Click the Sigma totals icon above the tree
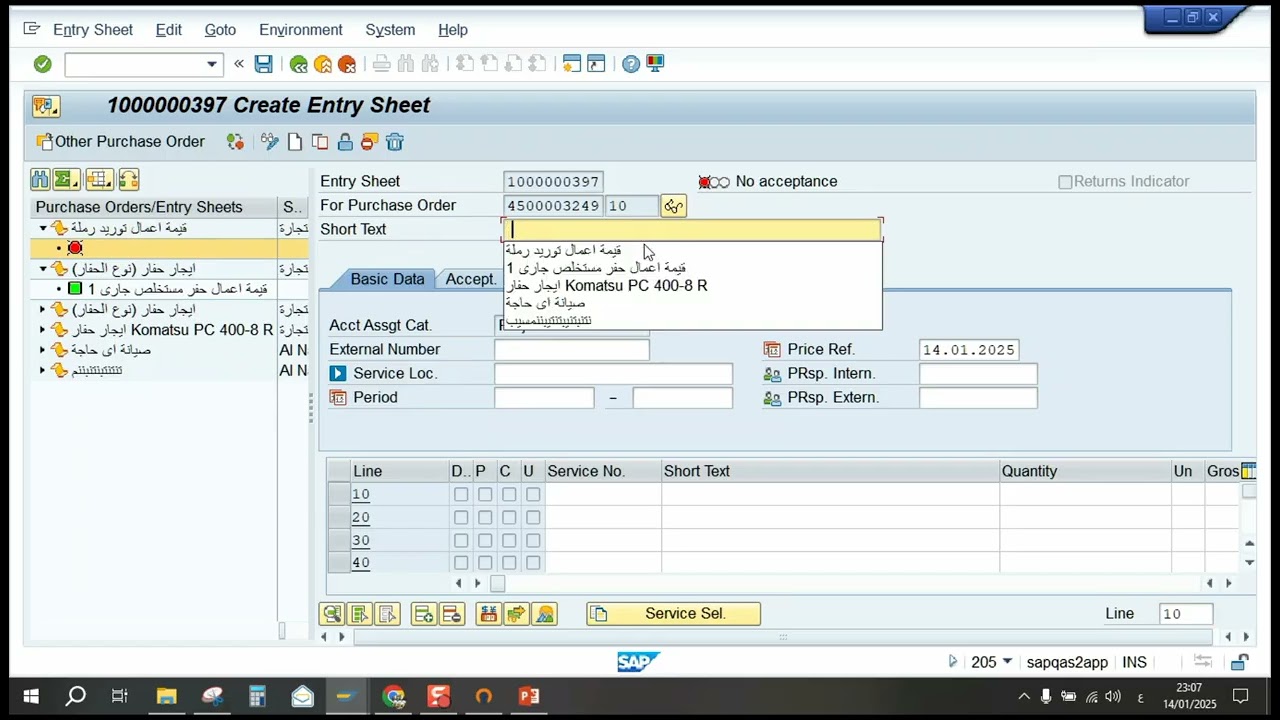This screenshot has width=1280, height=720. point(66,180)
